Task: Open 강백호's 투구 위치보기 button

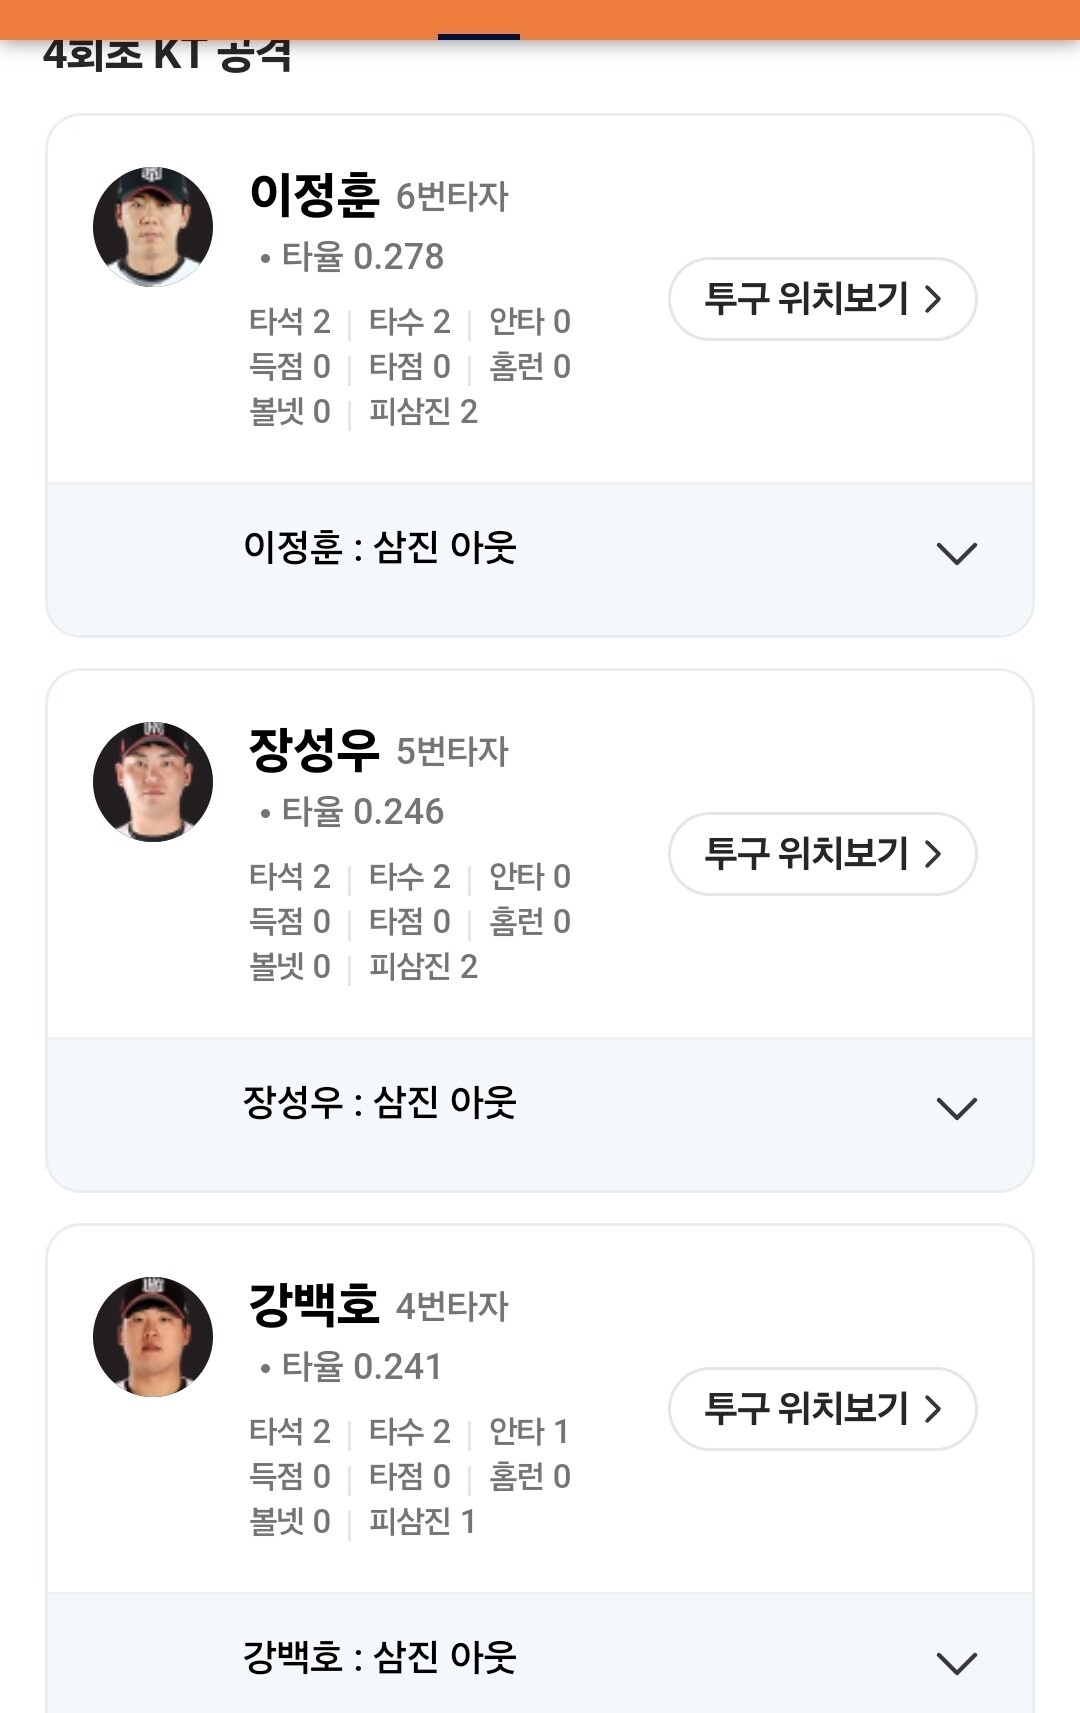Action: (822, 1409)
